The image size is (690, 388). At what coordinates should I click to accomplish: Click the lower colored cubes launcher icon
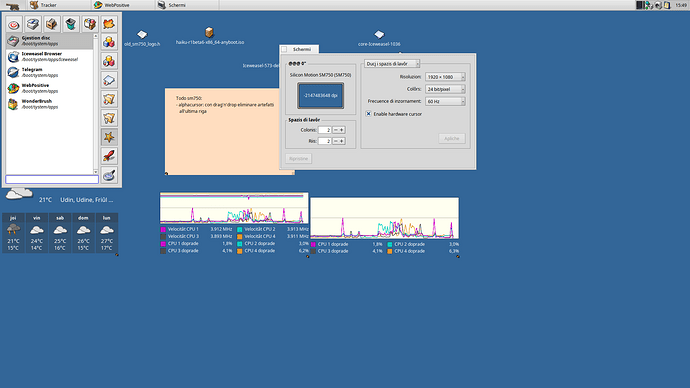[x=109, y=61]
